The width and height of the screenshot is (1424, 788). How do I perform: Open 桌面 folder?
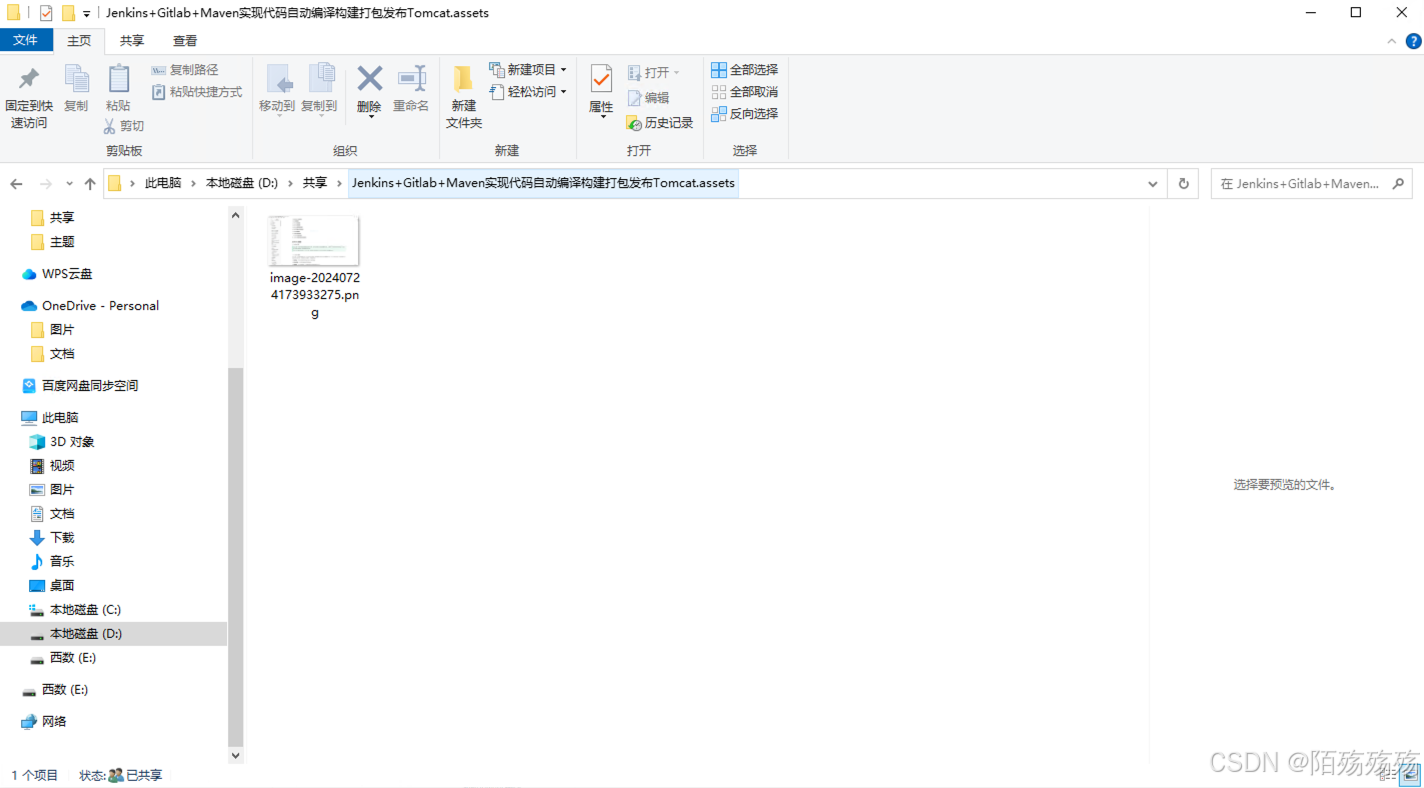coord(62,585)
